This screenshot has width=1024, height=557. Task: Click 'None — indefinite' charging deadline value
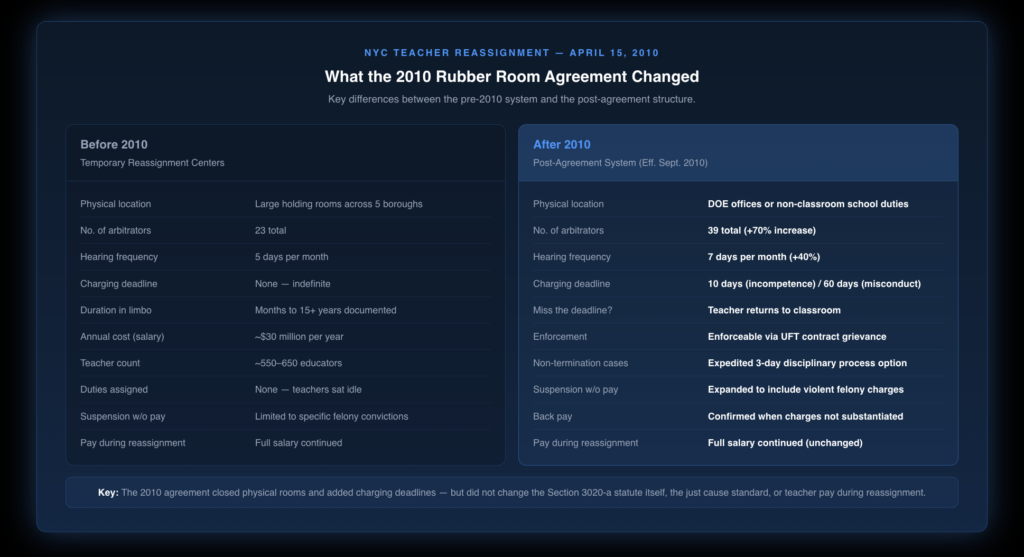pyautogui.click(x=292, y=284)
